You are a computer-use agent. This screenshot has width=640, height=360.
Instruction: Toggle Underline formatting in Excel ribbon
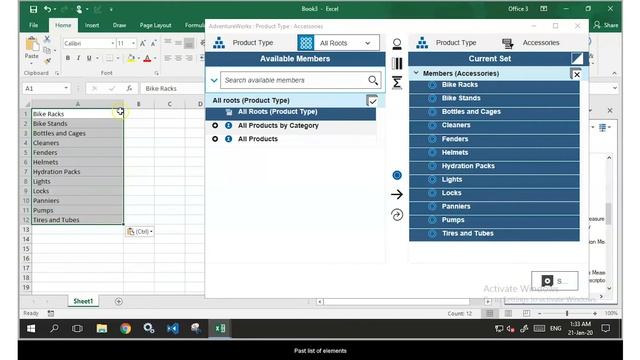(89, 58)
